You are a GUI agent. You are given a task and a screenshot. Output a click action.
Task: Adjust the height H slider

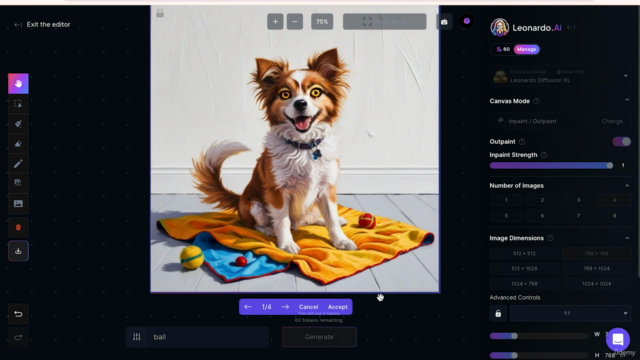(x=539, y=355)
